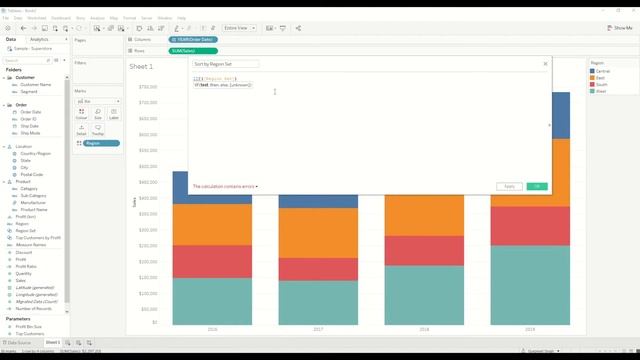Image resolution: width=640 pixels, height=360 pixels.
Task: Click the Label card in Marks
Action: click(x=113, y=114)
